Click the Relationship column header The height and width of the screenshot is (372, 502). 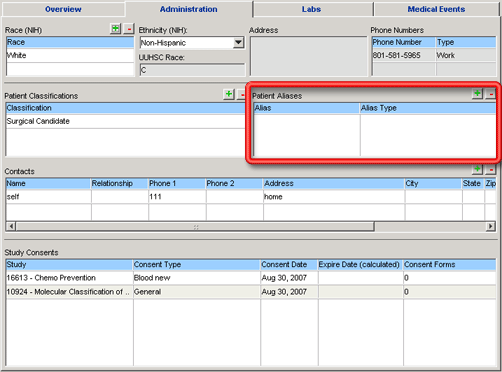[120, 183]
